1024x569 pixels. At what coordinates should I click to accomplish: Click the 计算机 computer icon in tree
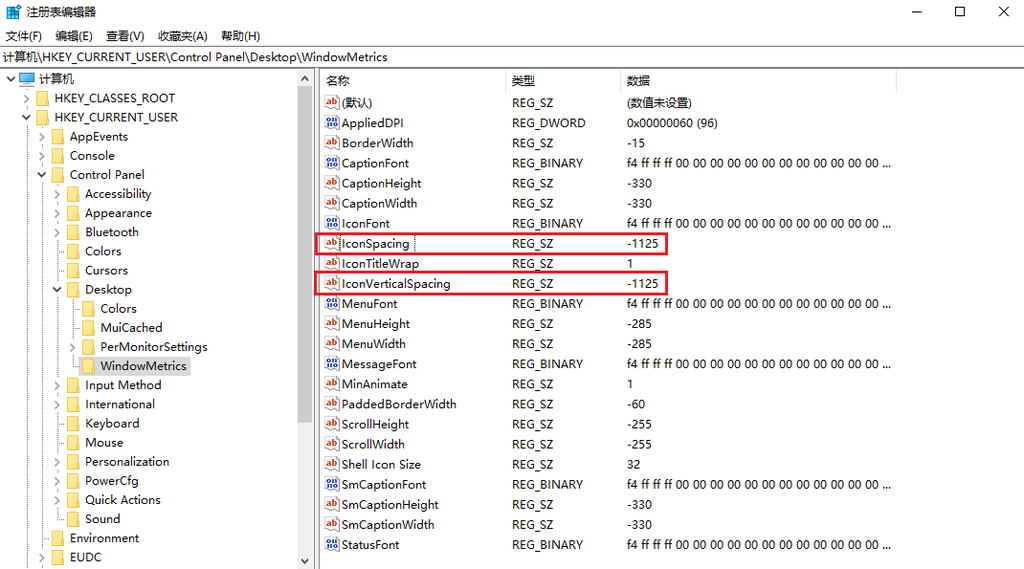pyautogui.click(x=27, y=79)
